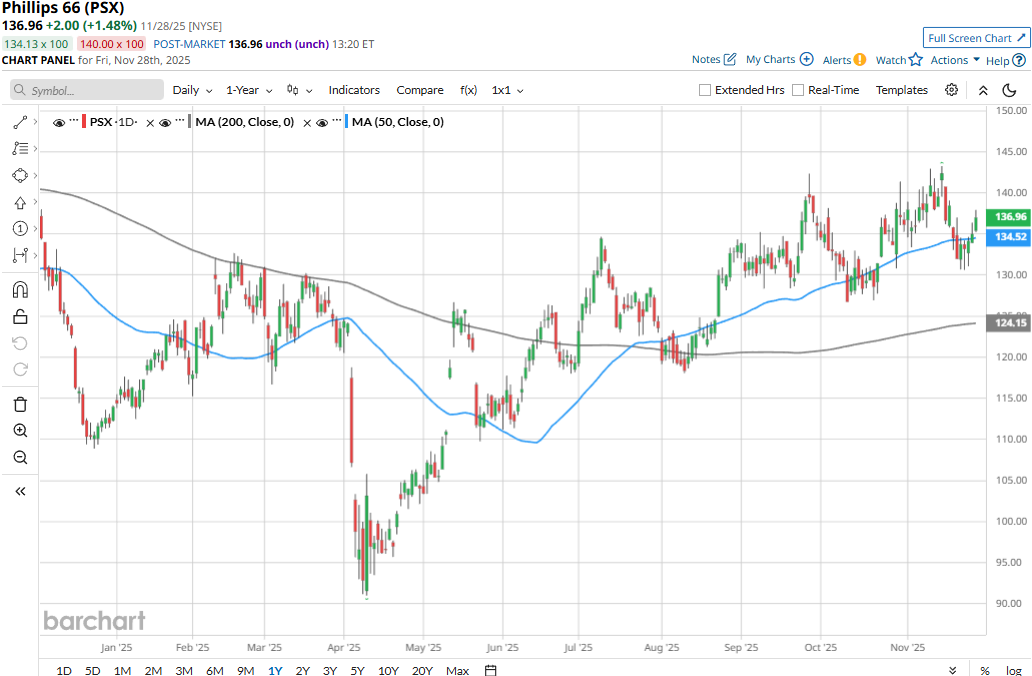Screen dimensions: 1032x676
Task: Click the Full Screen Chart button
Action: (976, 38)
